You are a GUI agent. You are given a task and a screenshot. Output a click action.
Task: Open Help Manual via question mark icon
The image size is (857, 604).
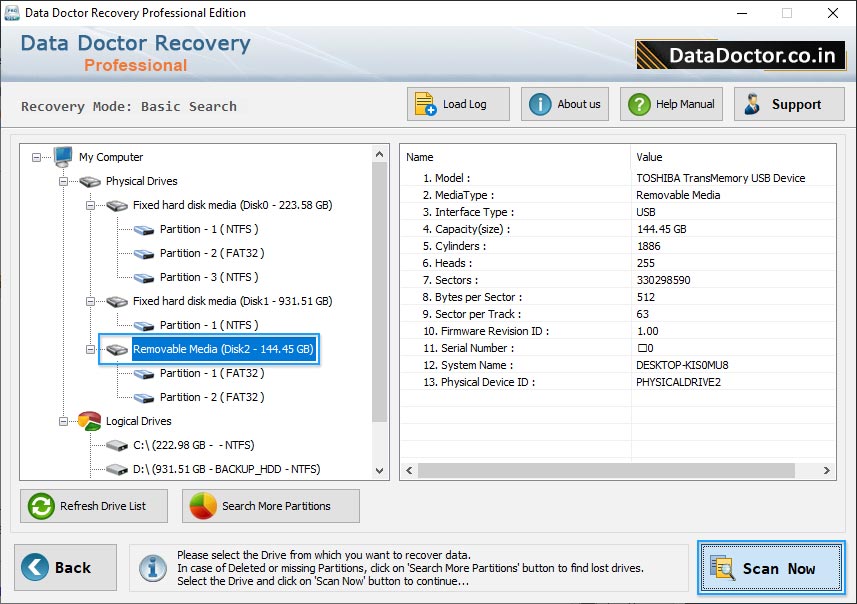point(637,104)
